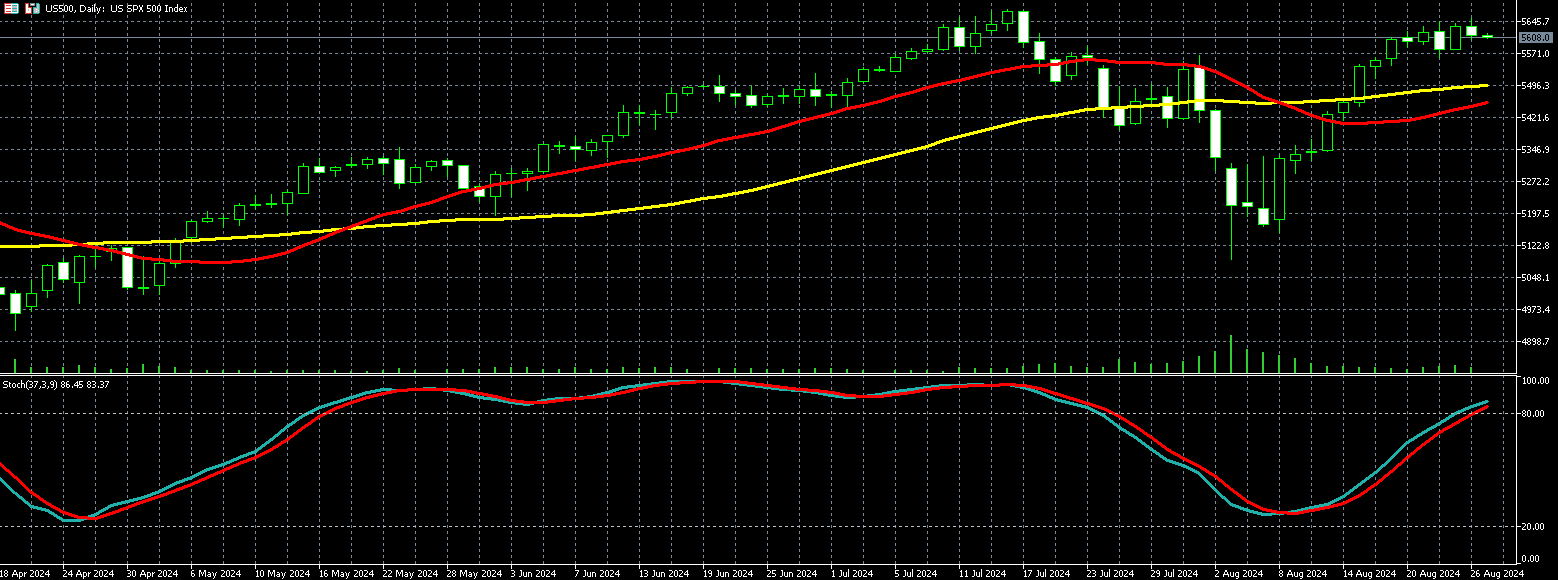Click the 24 Apr 2024 date label
Screen dimensions: 1558x580
point(87,574)
